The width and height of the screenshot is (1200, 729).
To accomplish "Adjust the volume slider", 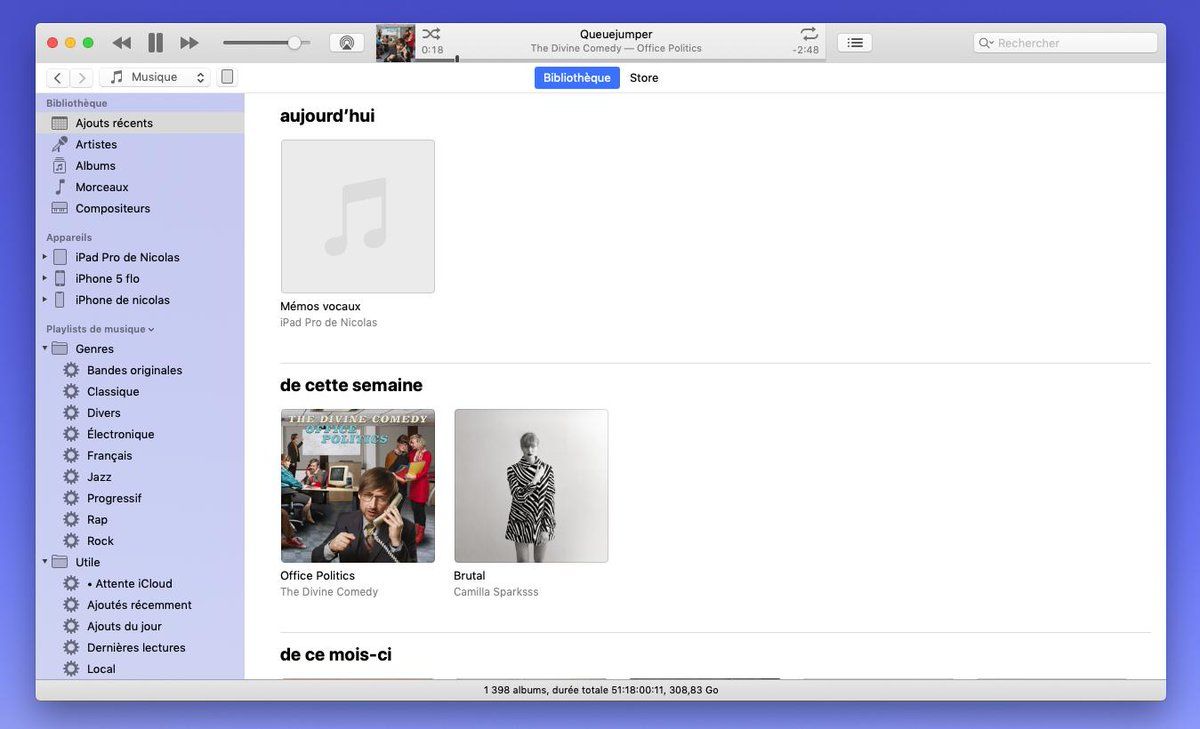I will tap(266, 43).
